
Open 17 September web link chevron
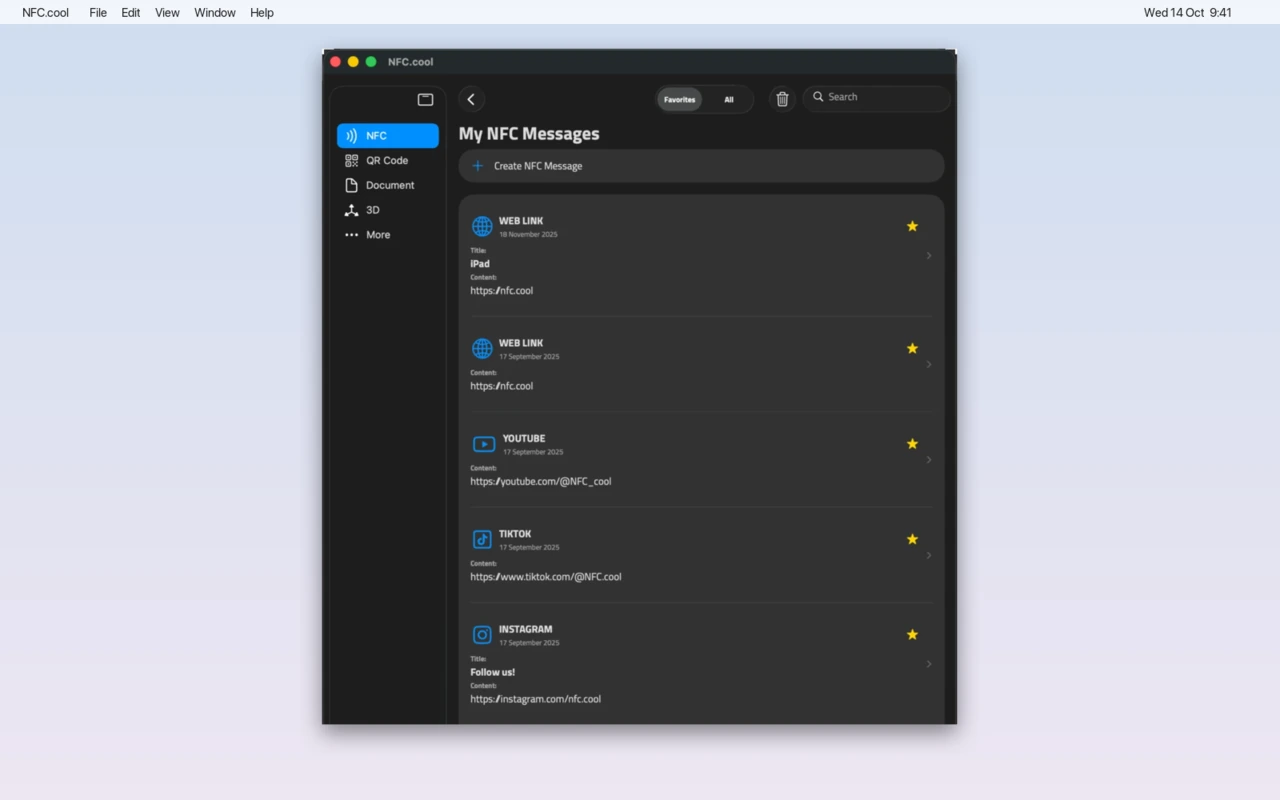[x=929, y=364]
